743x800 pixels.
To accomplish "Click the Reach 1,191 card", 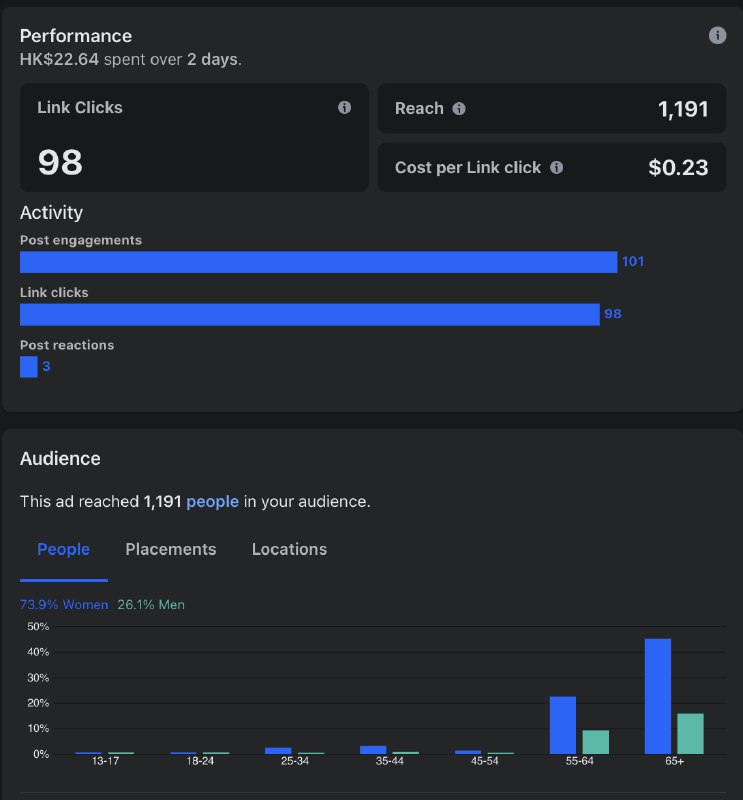I will click(552, 109).
